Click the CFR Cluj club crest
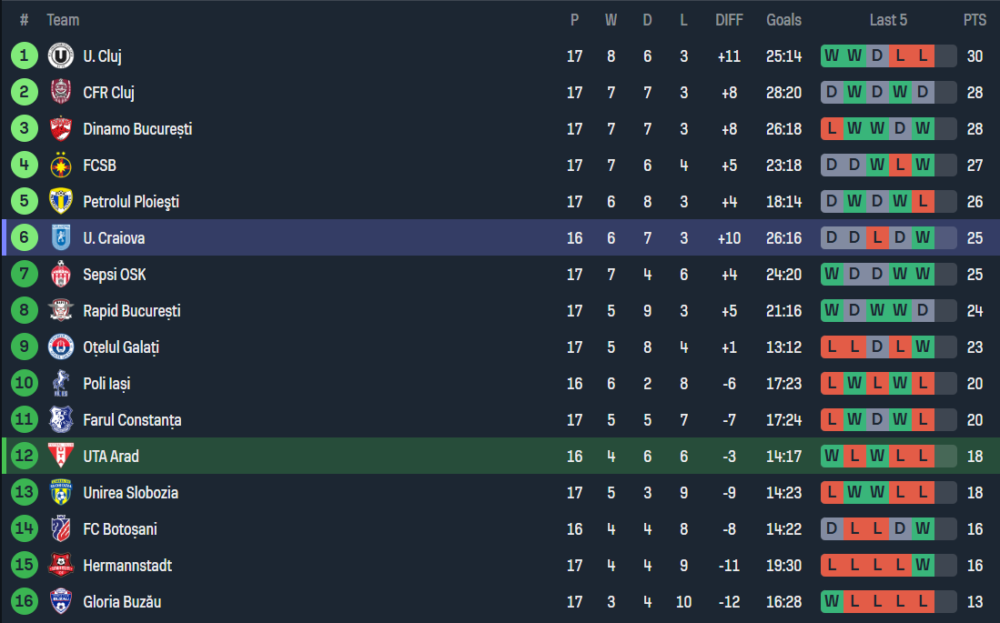This screenshot has height=623, width=1000. tap(61, 93)
